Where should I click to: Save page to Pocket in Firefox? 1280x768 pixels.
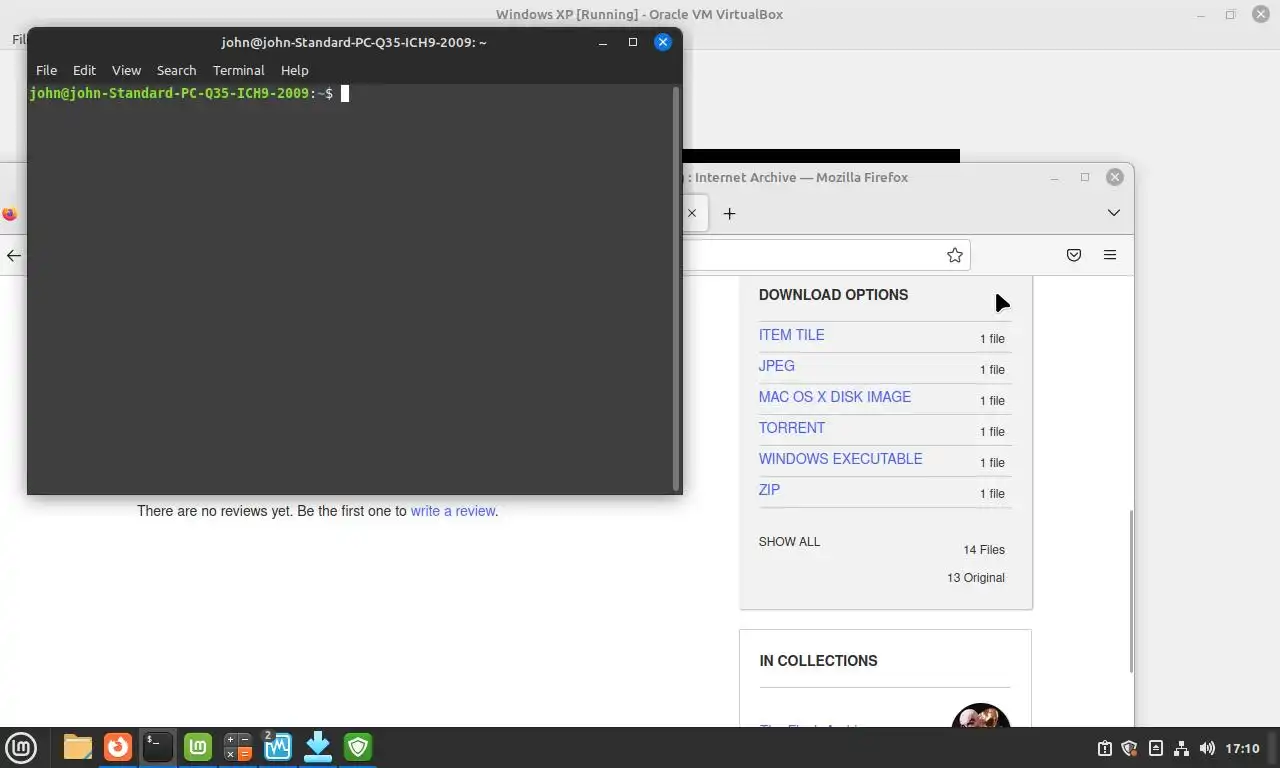[x=1074, y=255]
